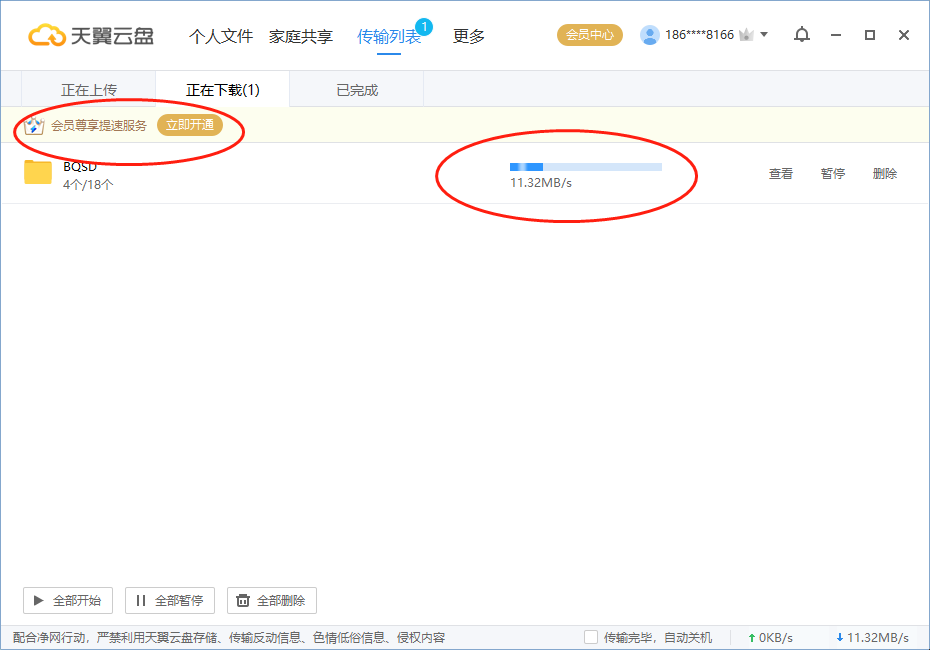Click the 立即开通 button
The height and width of the screenshot is (650, 930).
(x=190, y=125)
